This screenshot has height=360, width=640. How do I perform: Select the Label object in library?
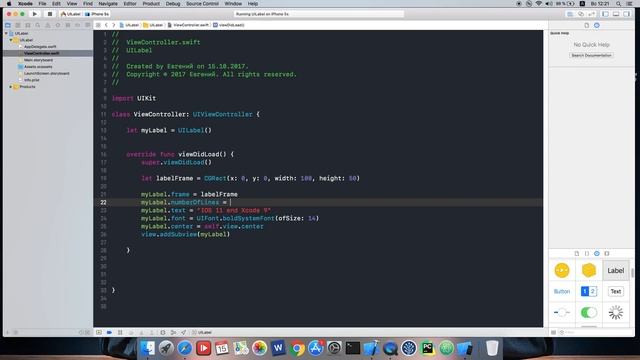click(x=616, y=271)
